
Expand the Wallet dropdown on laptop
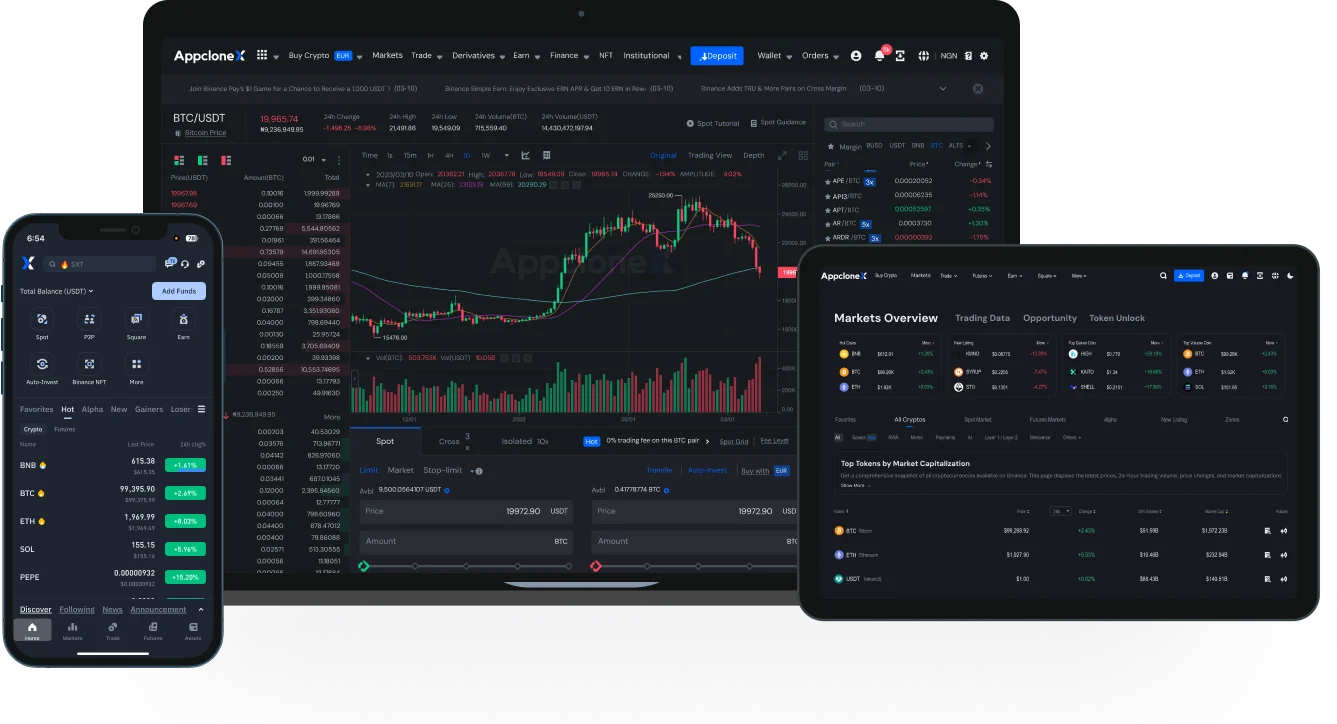pyautogui.click(x=791, y=57)
